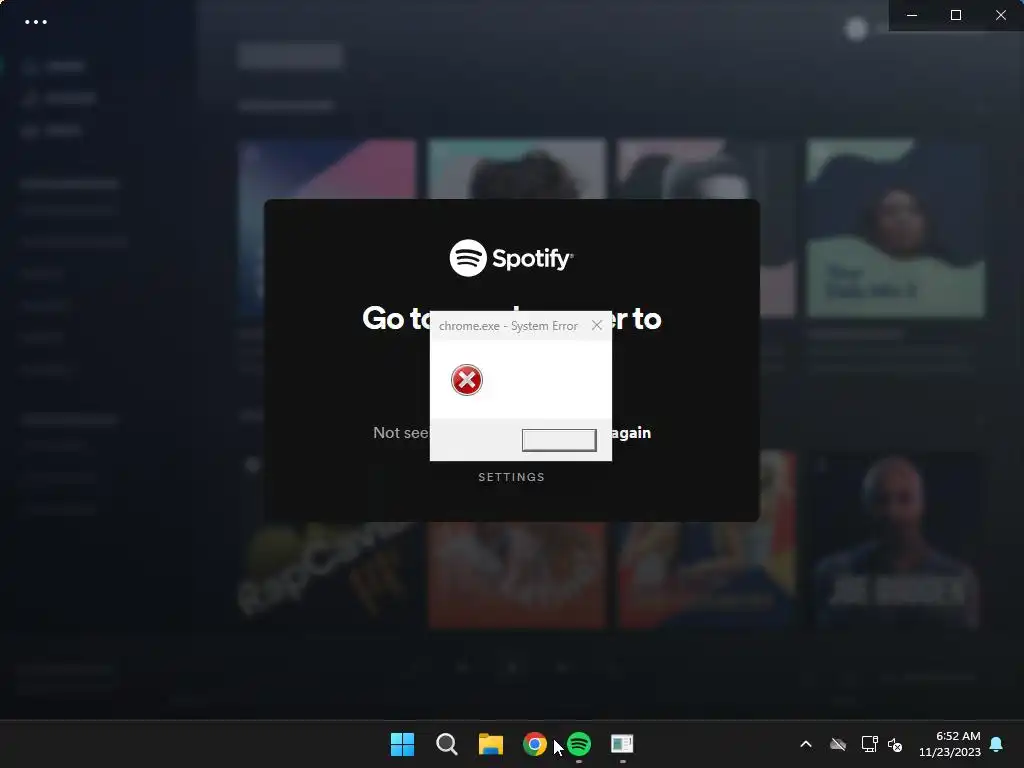1024x768 pixels.
Task: Open taskbar Search
Action: click(447, 744)
